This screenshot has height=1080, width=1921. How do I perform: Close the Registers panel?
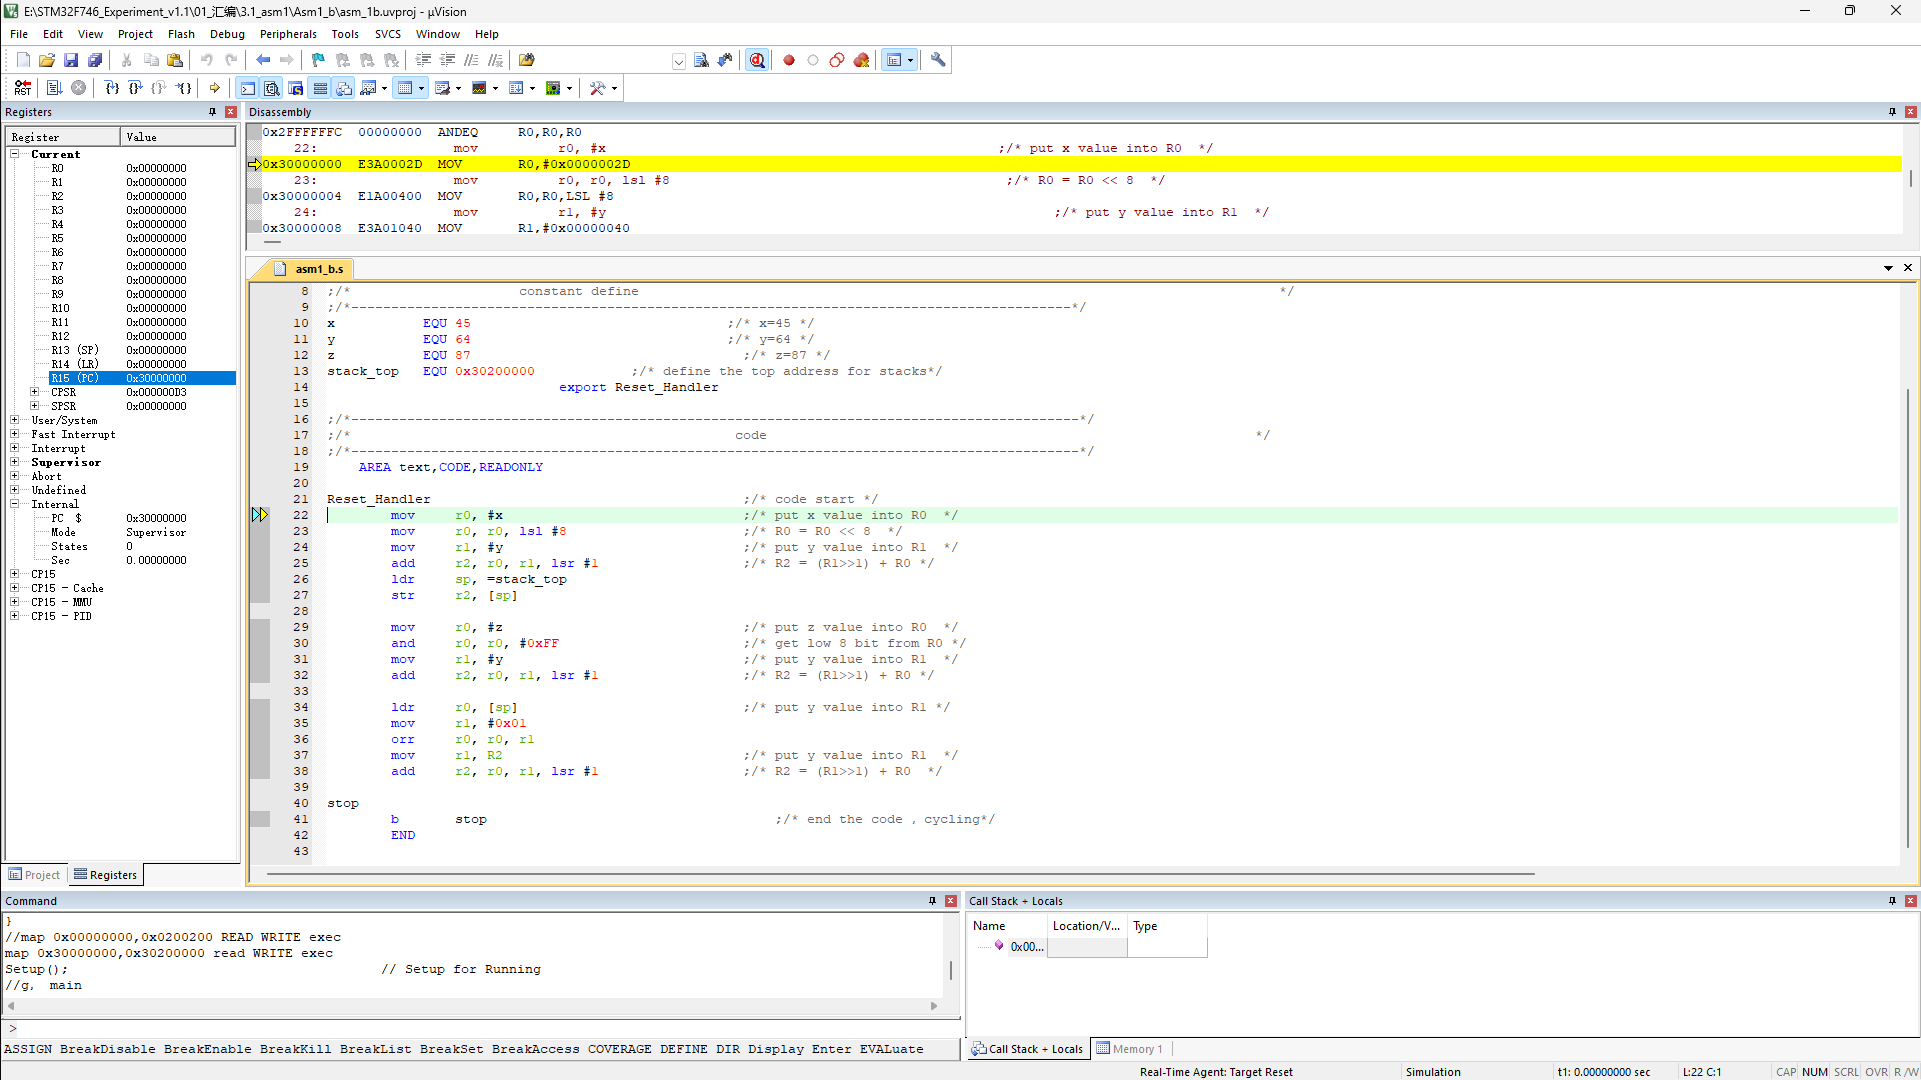(x=231, y=112)
